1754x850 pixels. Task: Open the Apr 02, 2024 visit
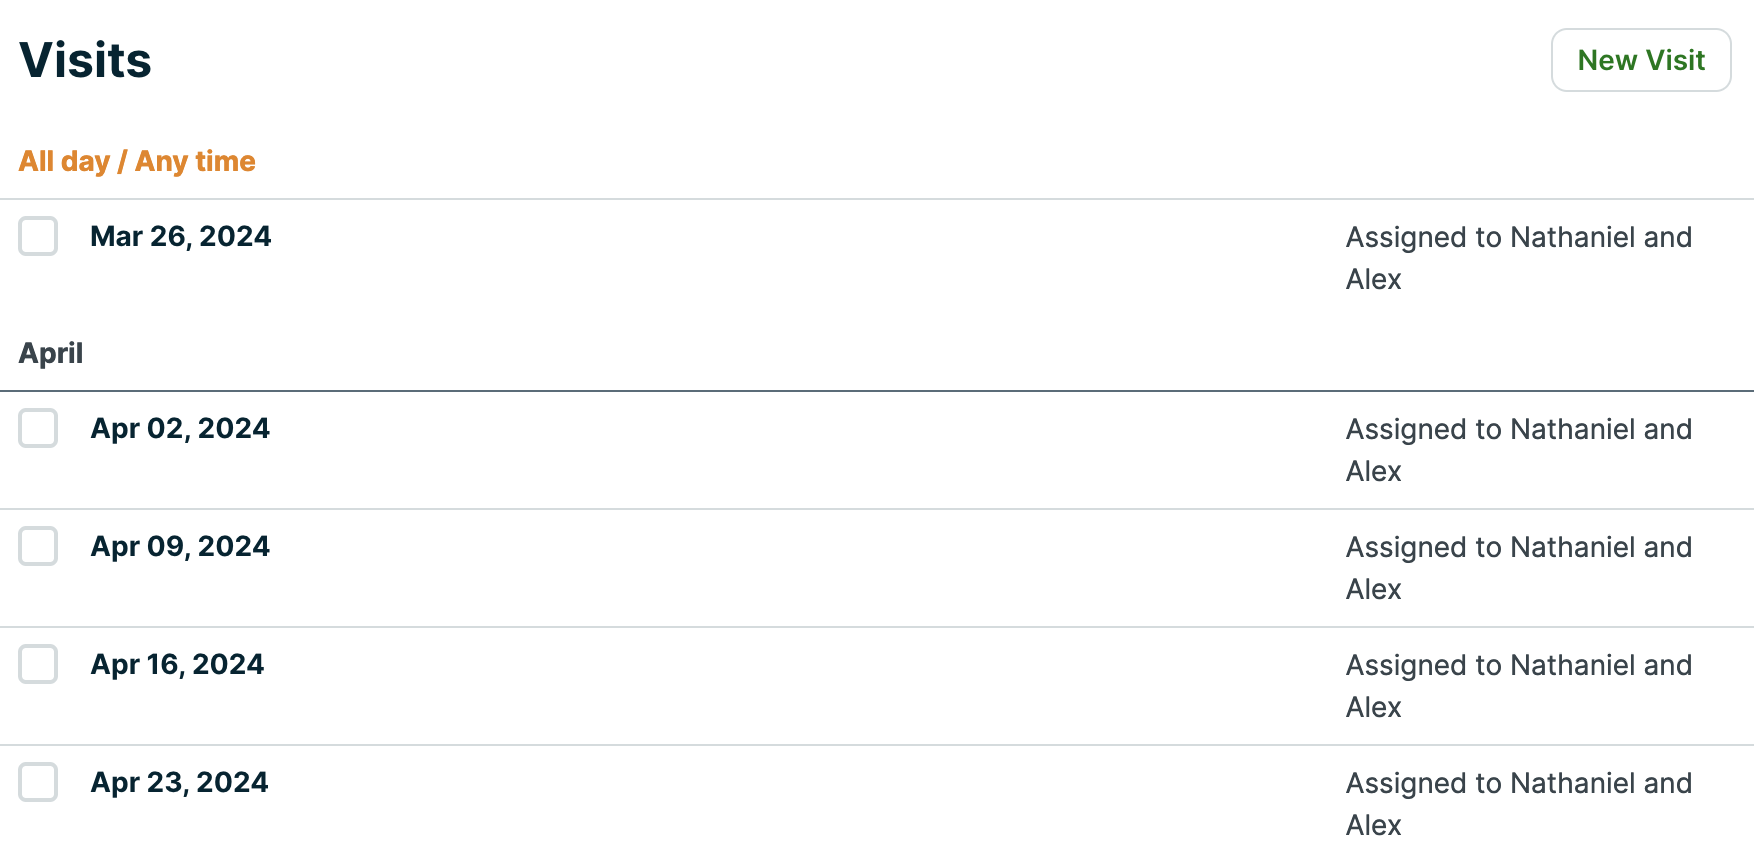click(180, 429)
